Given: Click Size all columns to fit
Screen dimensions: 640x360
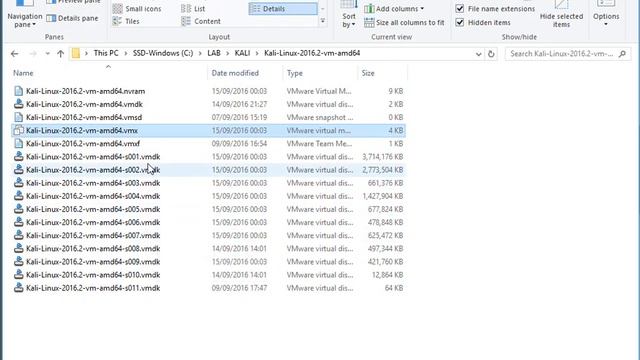Looking at the screenshot, I should [x=404, y=22].
